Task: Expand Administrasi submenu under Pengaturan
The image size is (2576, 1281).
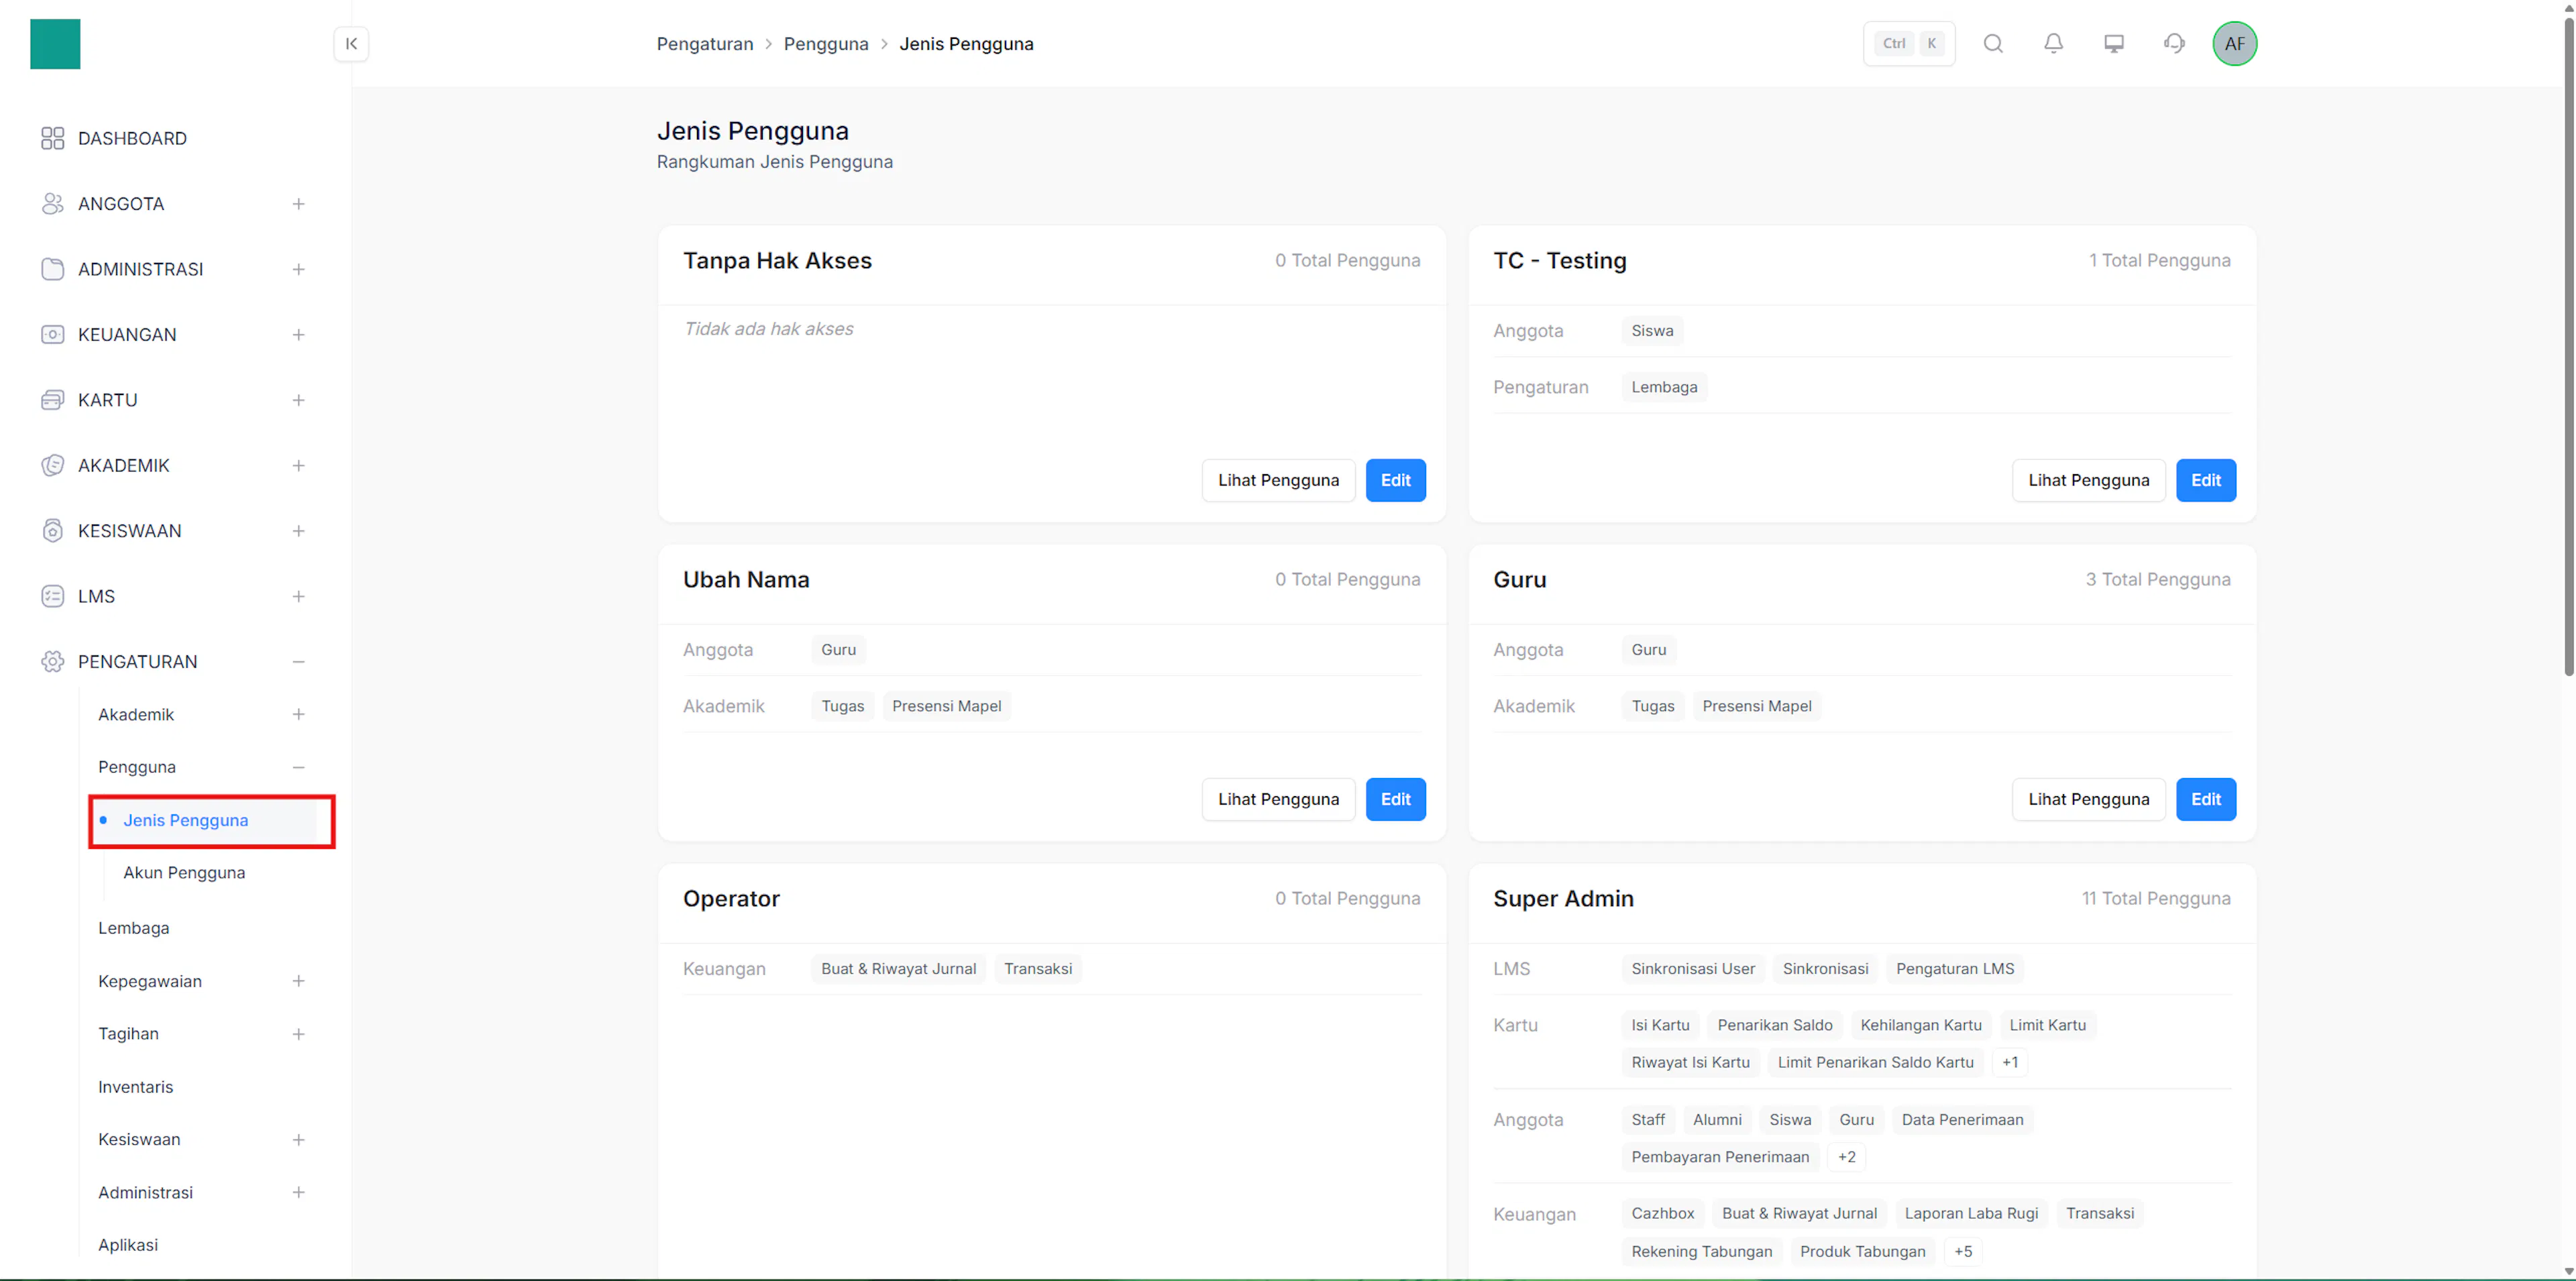Action: [298, 1193]
